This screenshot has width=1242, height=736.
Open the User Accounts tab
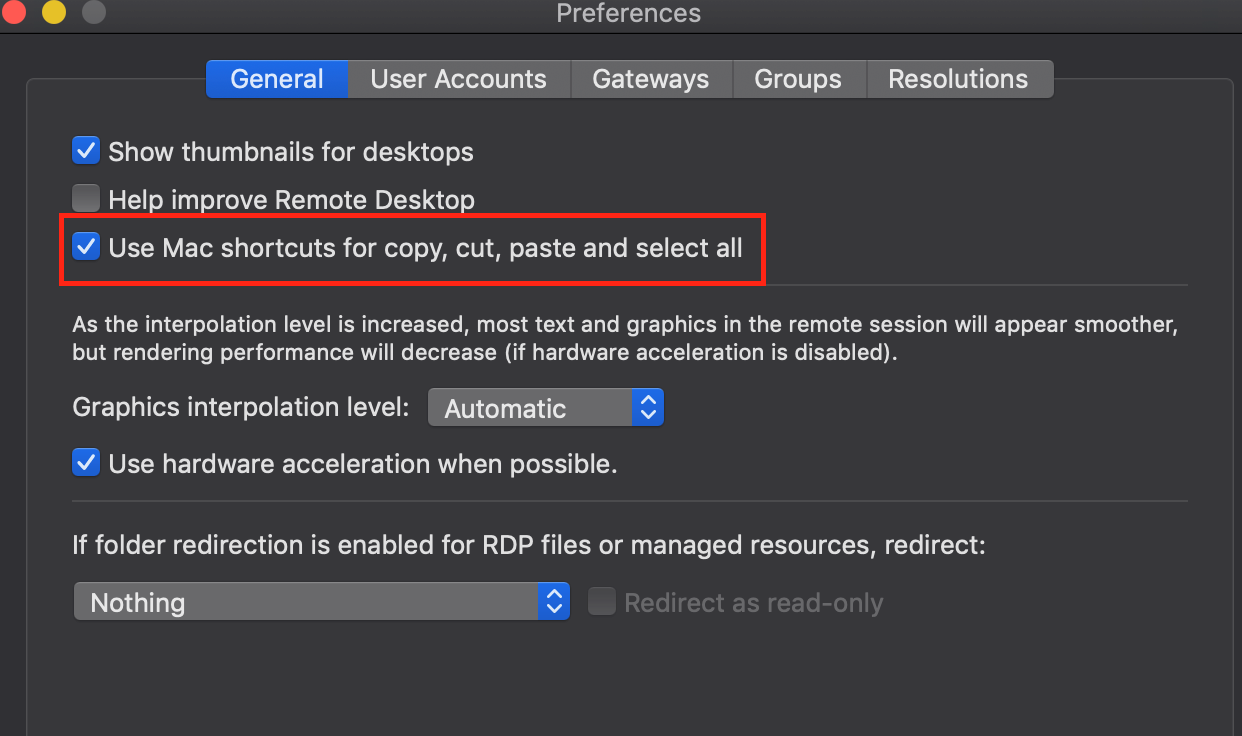458,79
